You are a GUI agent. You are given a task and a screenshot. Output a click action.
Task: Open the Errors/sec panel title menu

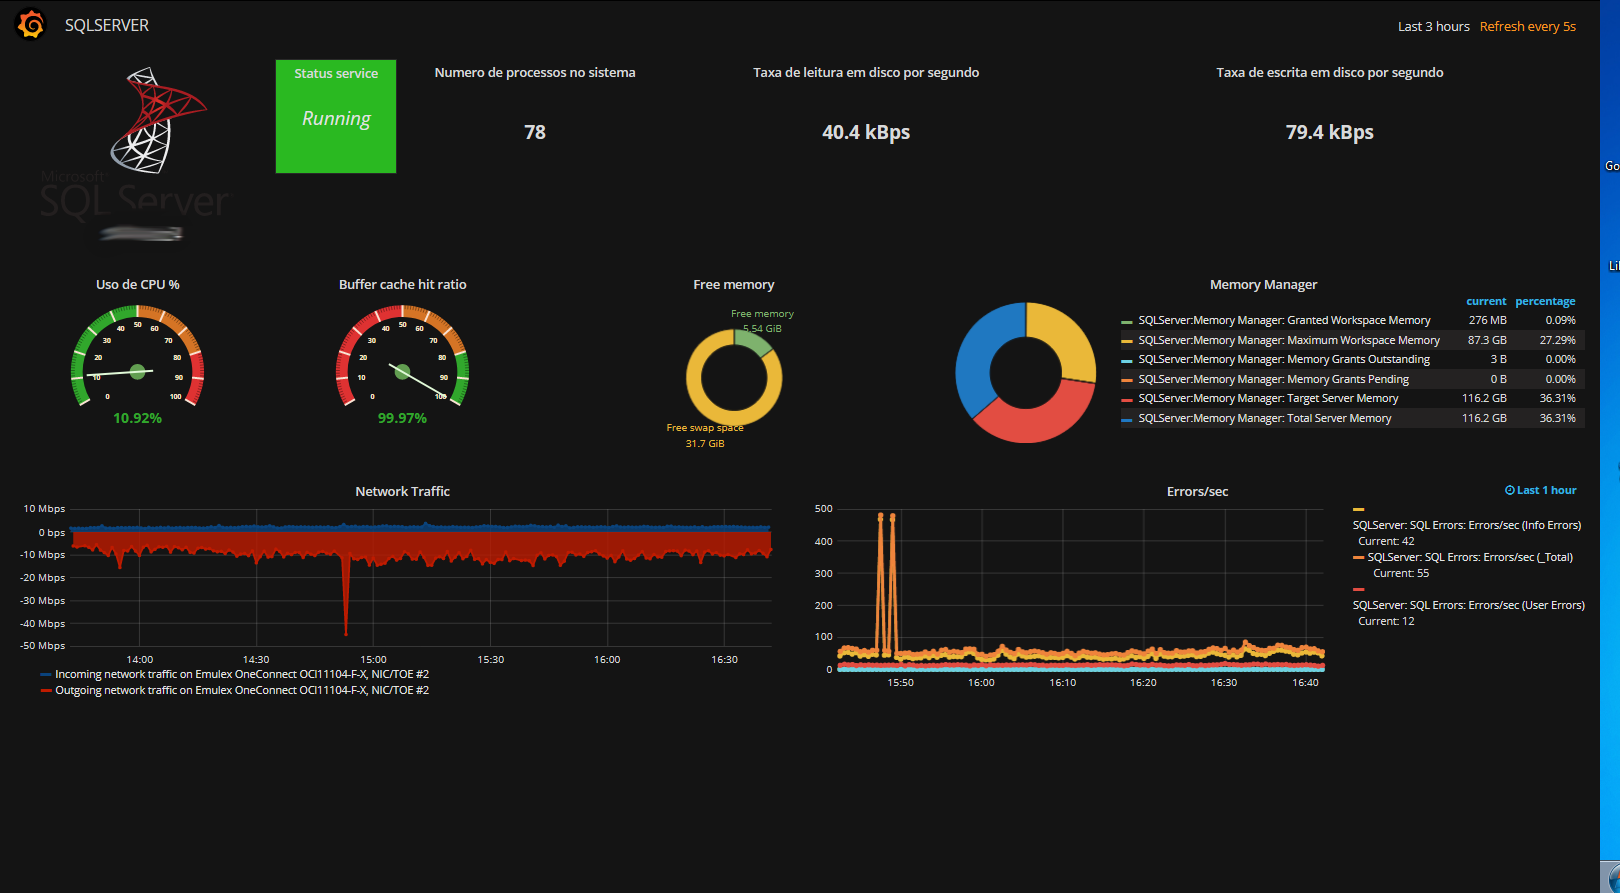click(x=1198, y=492)
